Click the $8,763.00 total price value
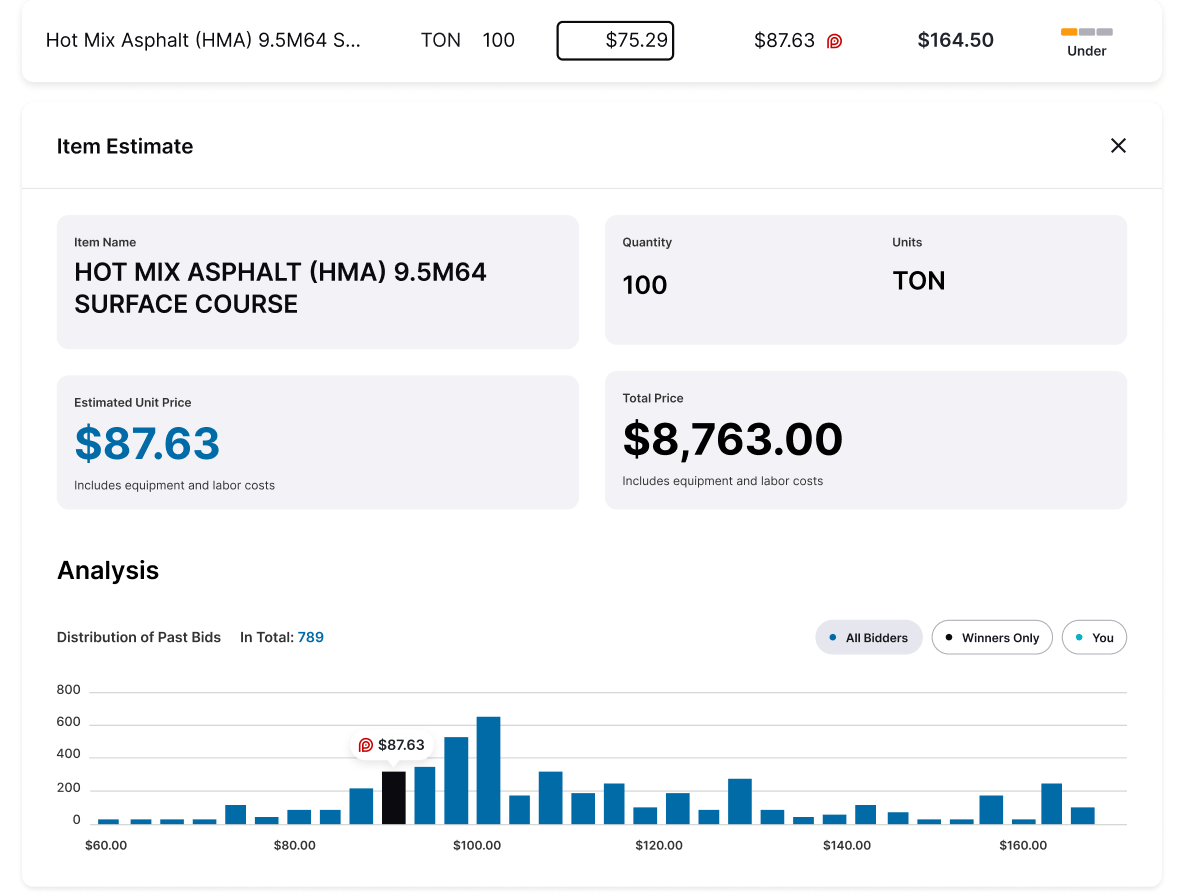Image resolution: width=1184 pixels, height=896 pixels. [732, 440]
